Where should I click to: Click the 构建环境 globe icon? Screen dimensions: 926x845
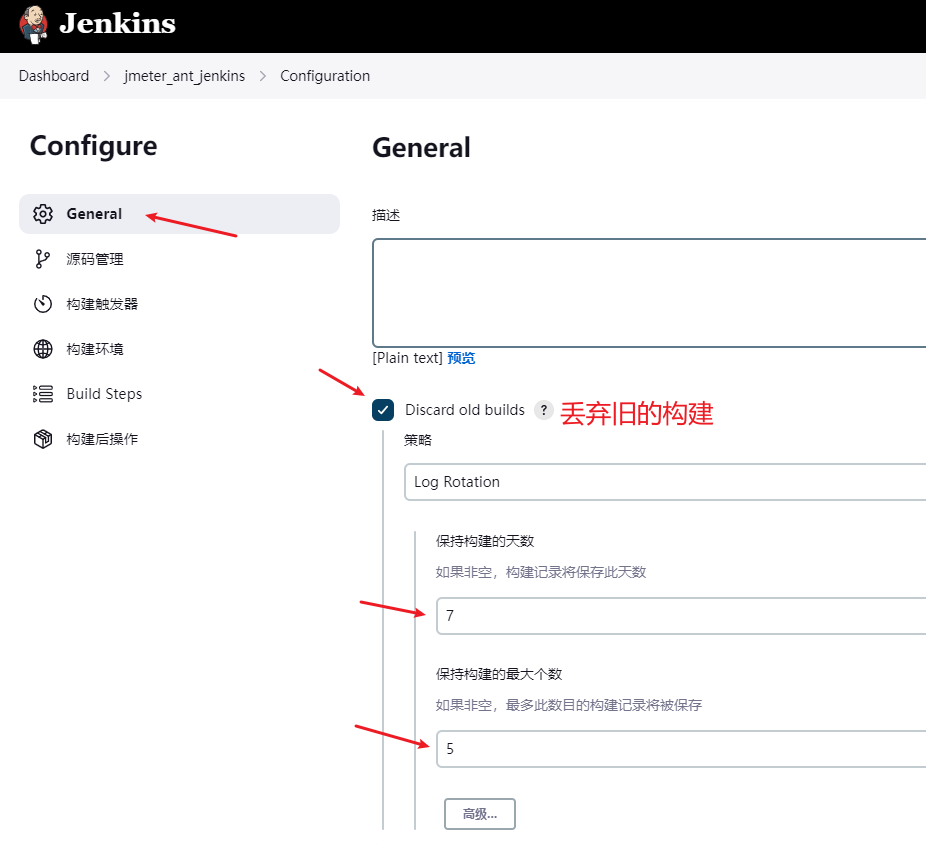(43, 349)
